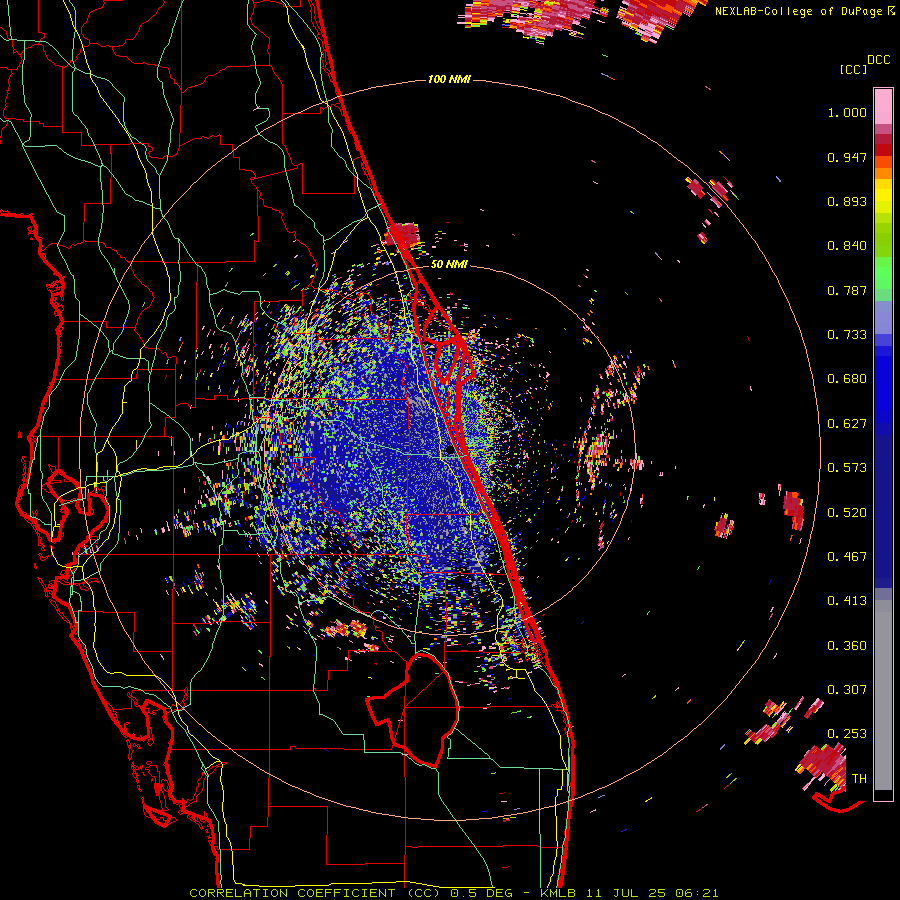Image resolution: width=900 pixels, height=900 pixels.
Task: Pick the gray swatch near 0.307
Action: click(883, 695)
